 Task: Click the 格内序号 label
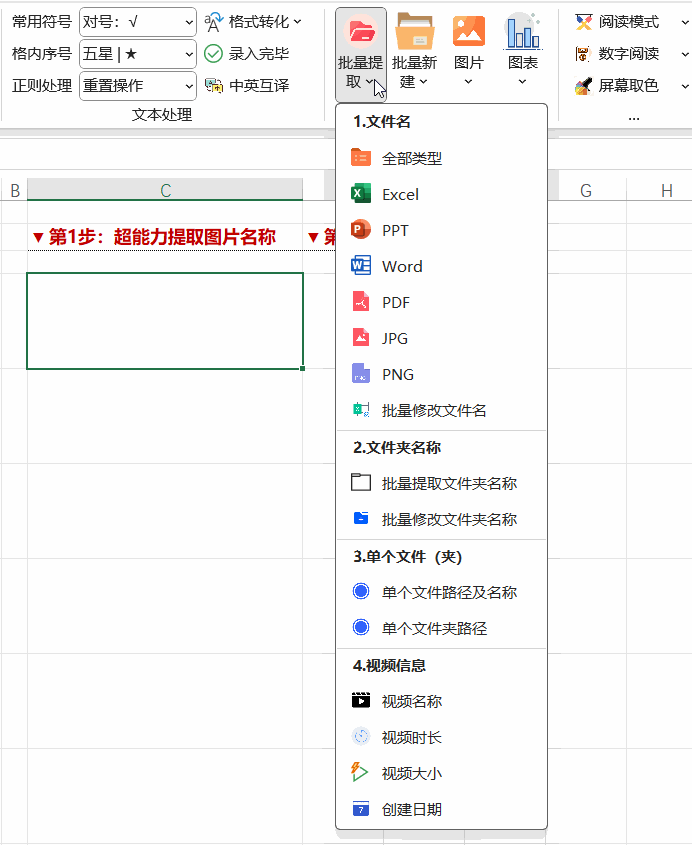pos(42,54)
